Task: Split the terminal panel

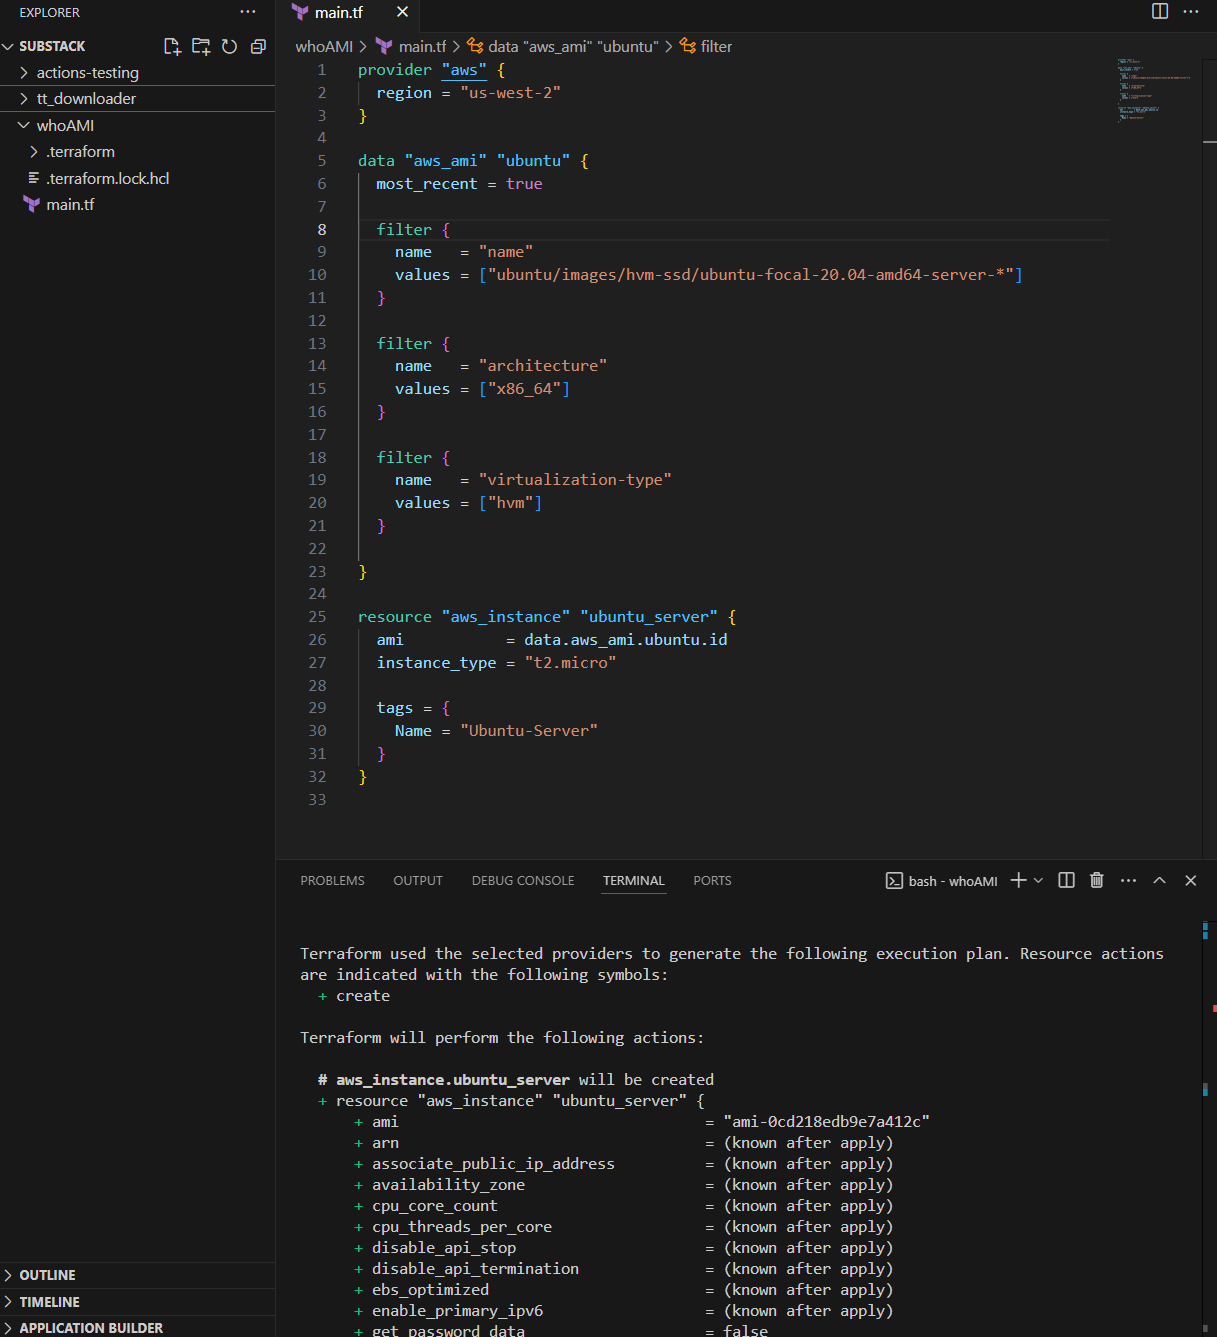Action: tap(1066, 880)
